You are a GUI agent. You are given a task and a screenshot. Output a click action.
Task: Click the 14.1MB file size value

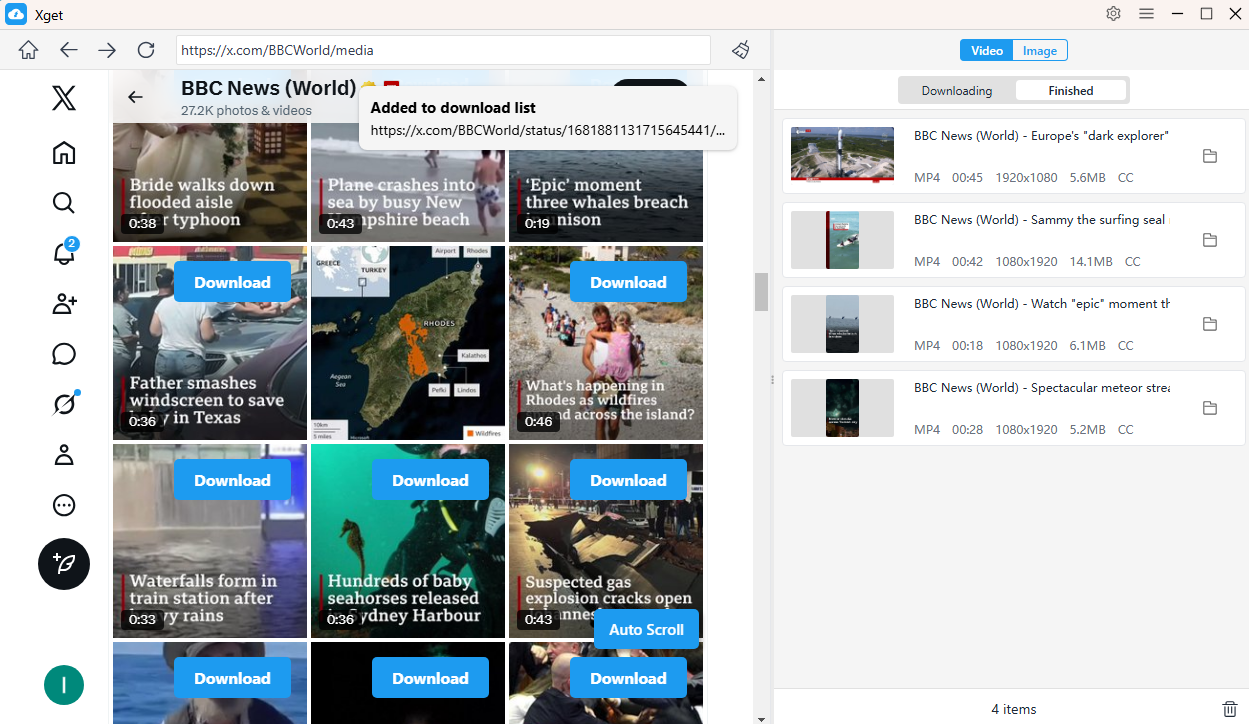(x=1090, y=262)
